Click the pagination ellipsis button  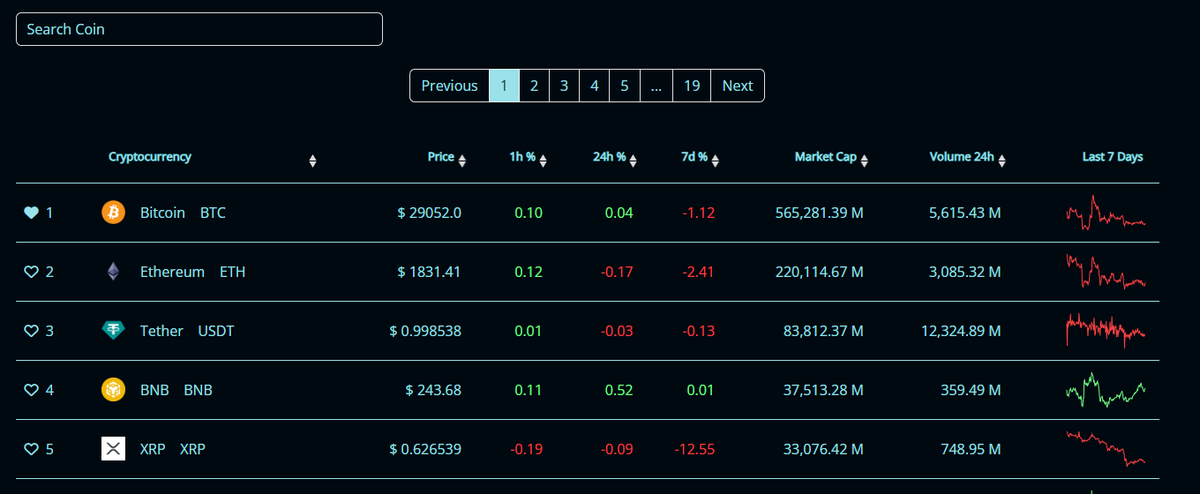coord(655,86)
